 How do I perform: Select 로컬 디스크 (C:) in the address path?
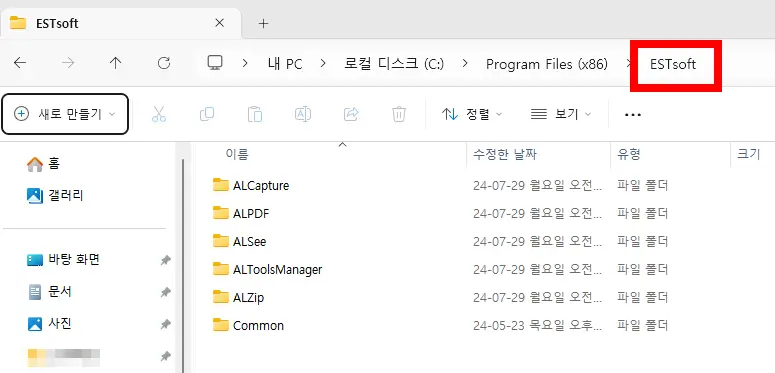[394, 64]
